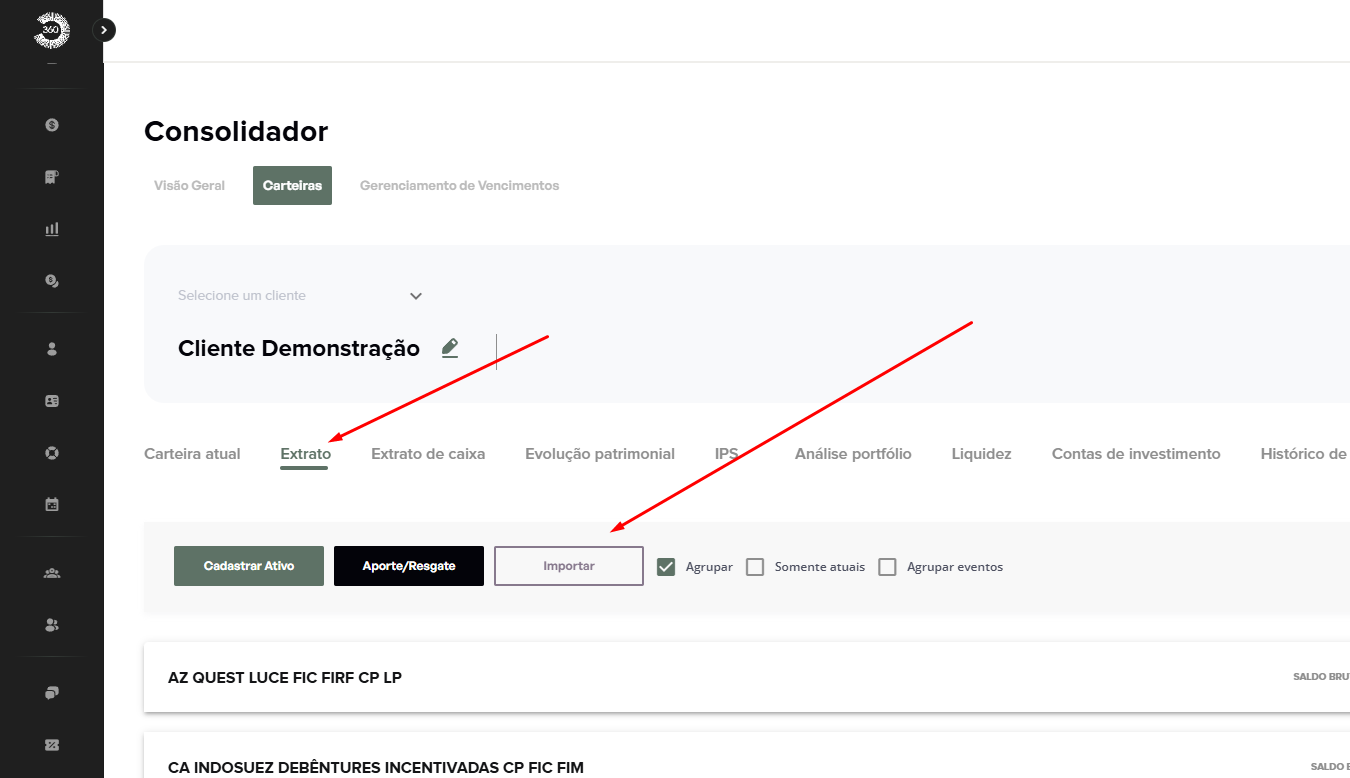Enable the Somente atuais checkbox
Image resolution: width=1350 pixels, height=778 pixels.
coord(756,567)
